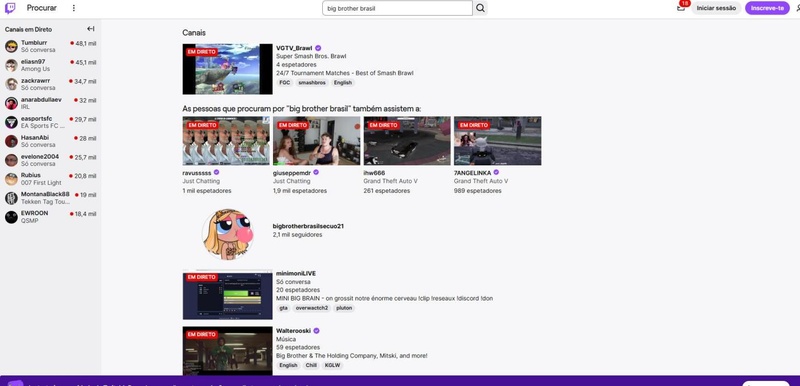Viewport: 800px width, 386px height.
Task: Open the Procurar browse tab
Action: [x=41, y=8]
